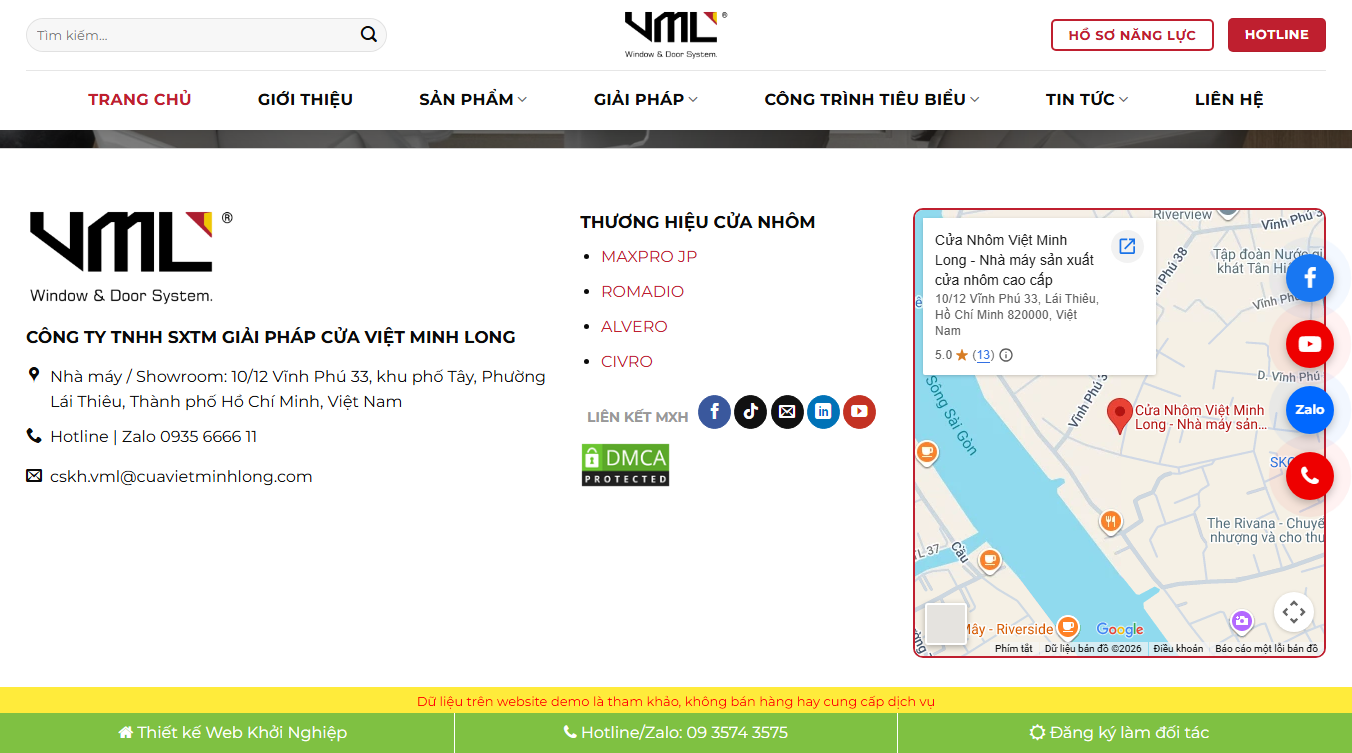Click Thiết kế Web Khởi Nghiệp bar link
Viewport: 1352px width, 753px height.
(232, 733)
